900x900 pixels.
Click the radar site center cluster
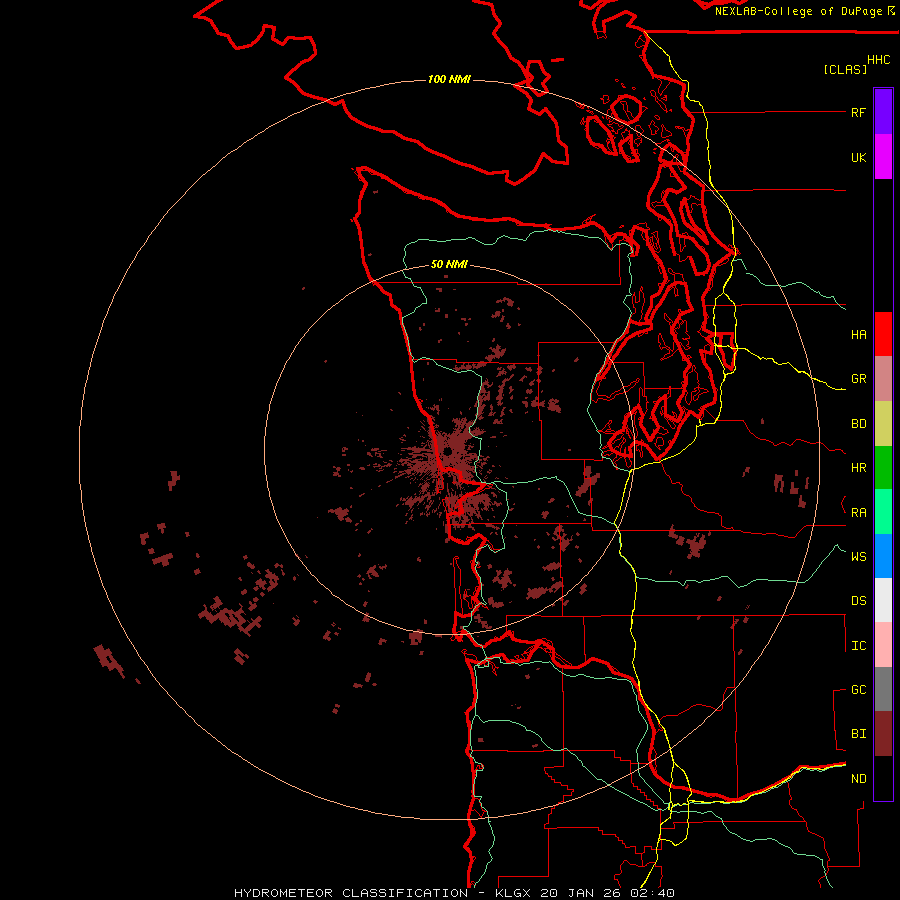click(446, 453)
